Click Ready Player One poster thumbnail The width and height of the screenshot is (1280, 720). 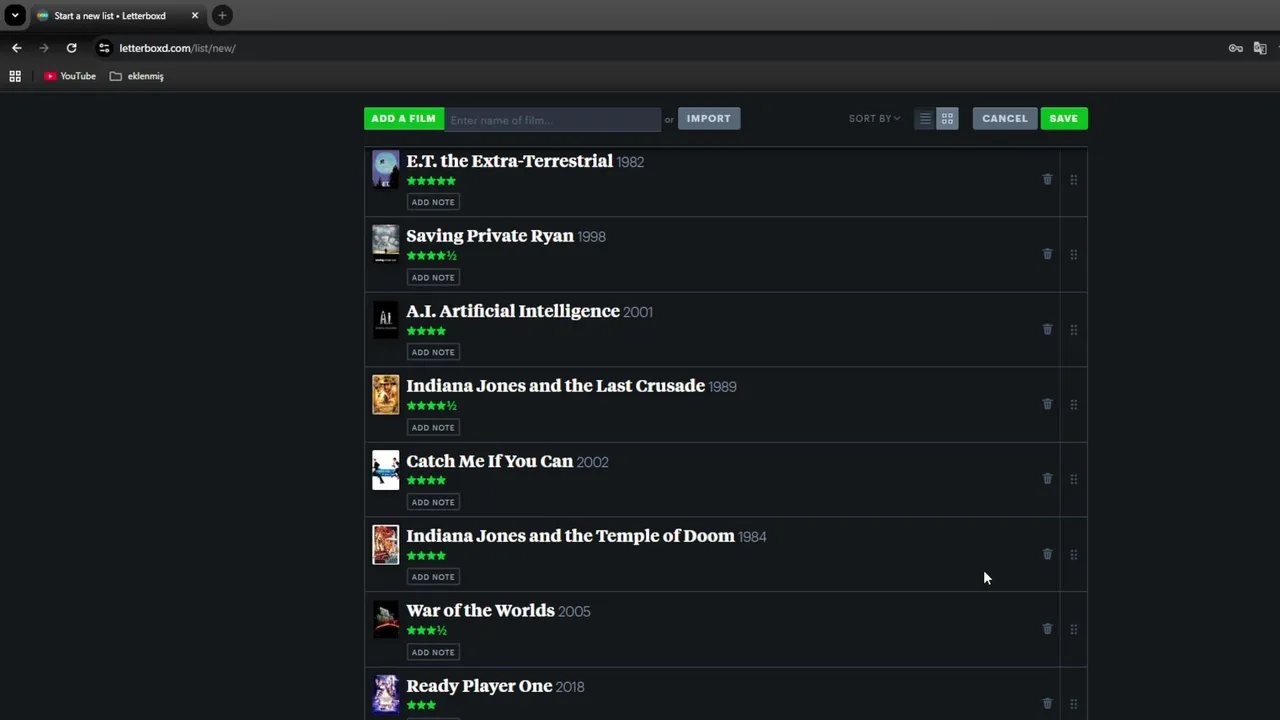pyautogui.click(x=386, y=695)
